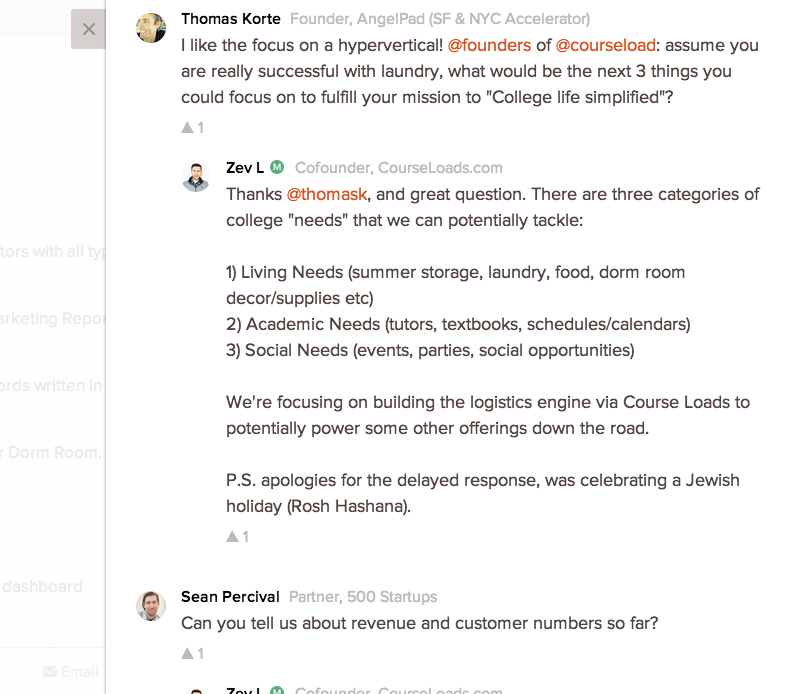Click the partially visible bottom Zev L avatar
The image size is (804, 694).
click(x=196, y=689)
